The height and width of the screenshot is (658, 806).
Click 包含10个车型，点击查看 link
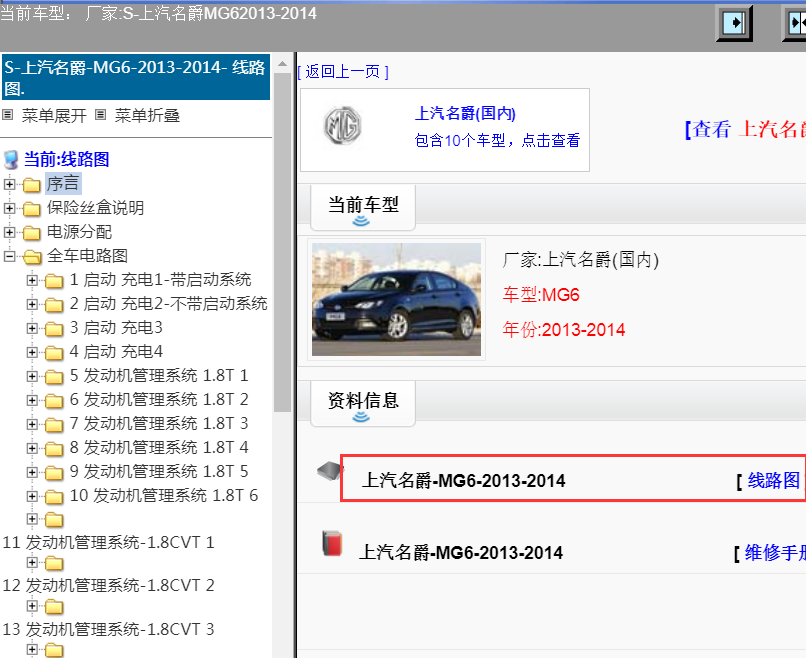[497, 140]
